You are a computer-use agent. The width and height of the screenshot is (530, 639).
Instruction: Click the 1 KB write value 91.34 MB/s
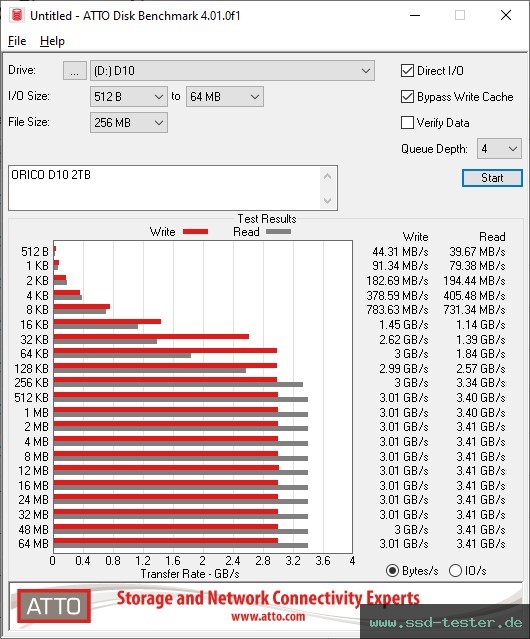[x=400, y=266]
